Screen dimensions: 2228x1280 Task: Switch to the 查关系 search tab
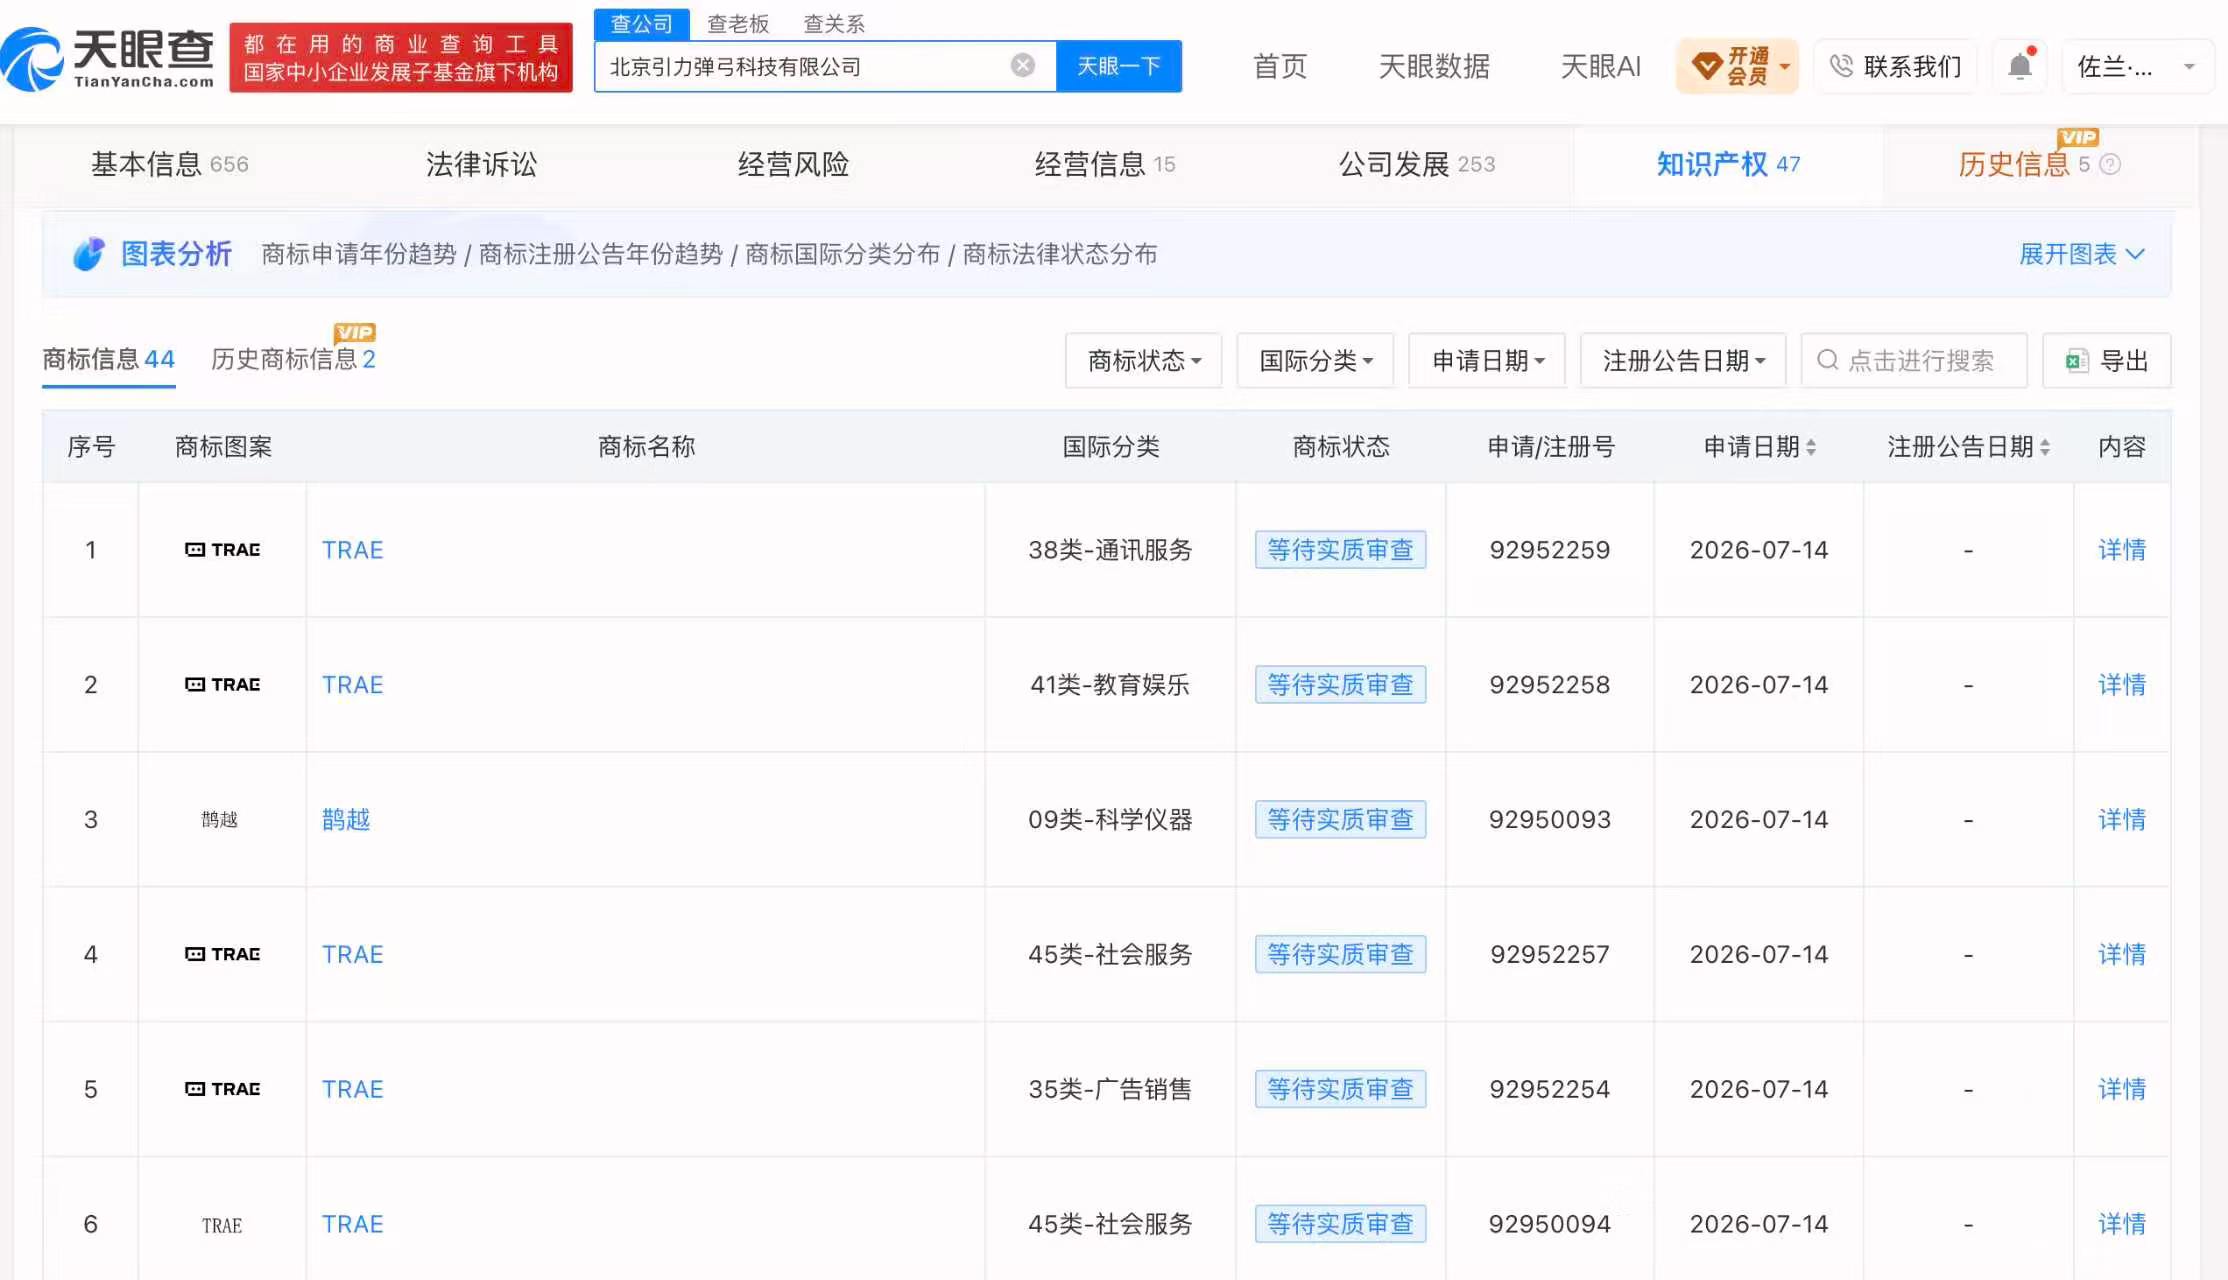tap(834, 24)
